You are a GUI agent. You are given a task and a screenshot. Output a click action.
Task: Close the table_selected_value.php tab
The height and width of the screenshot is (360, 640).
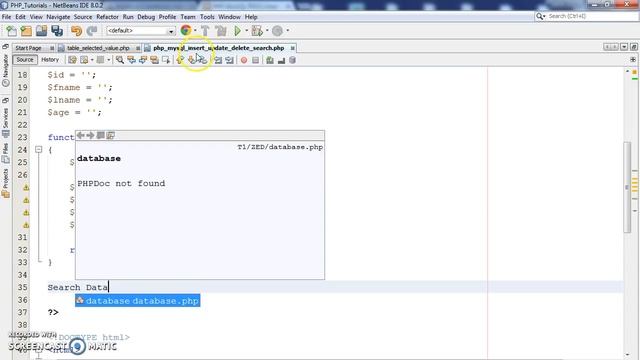[x=138, y=48]
